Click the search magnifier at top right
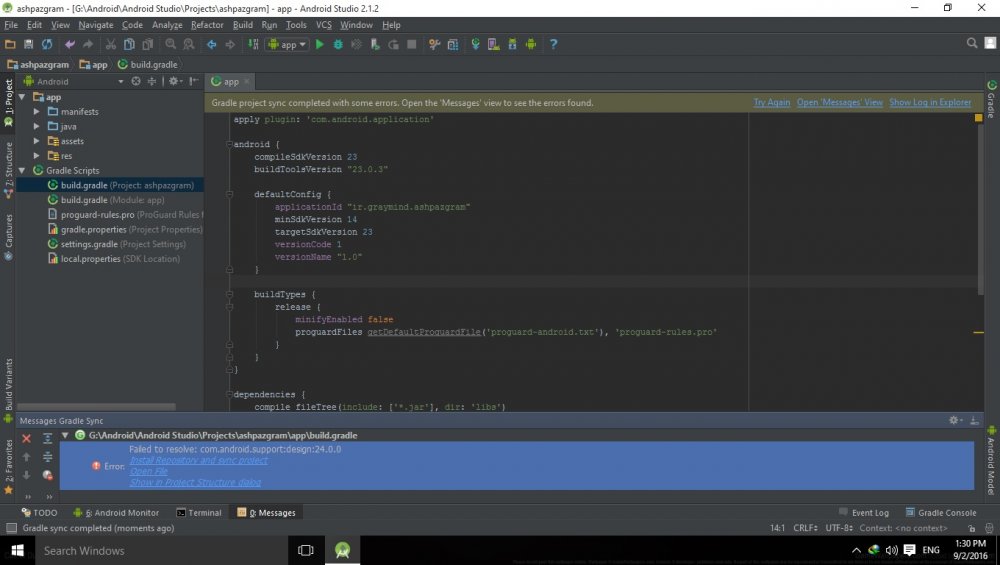The width and height of the screenshot is (1000, 565). pos(972,43)
